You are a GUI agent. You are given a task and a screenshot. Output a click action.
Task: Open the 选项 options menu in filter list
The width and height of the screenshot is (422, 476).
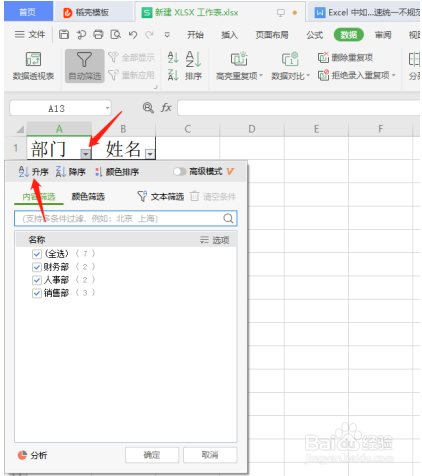(215, 240)
